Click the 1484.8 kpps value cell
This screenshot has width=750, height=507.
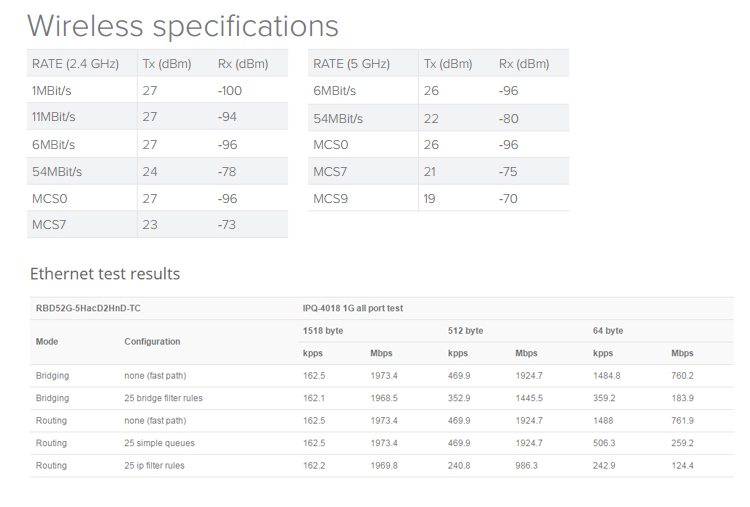[x=607, y=376]
